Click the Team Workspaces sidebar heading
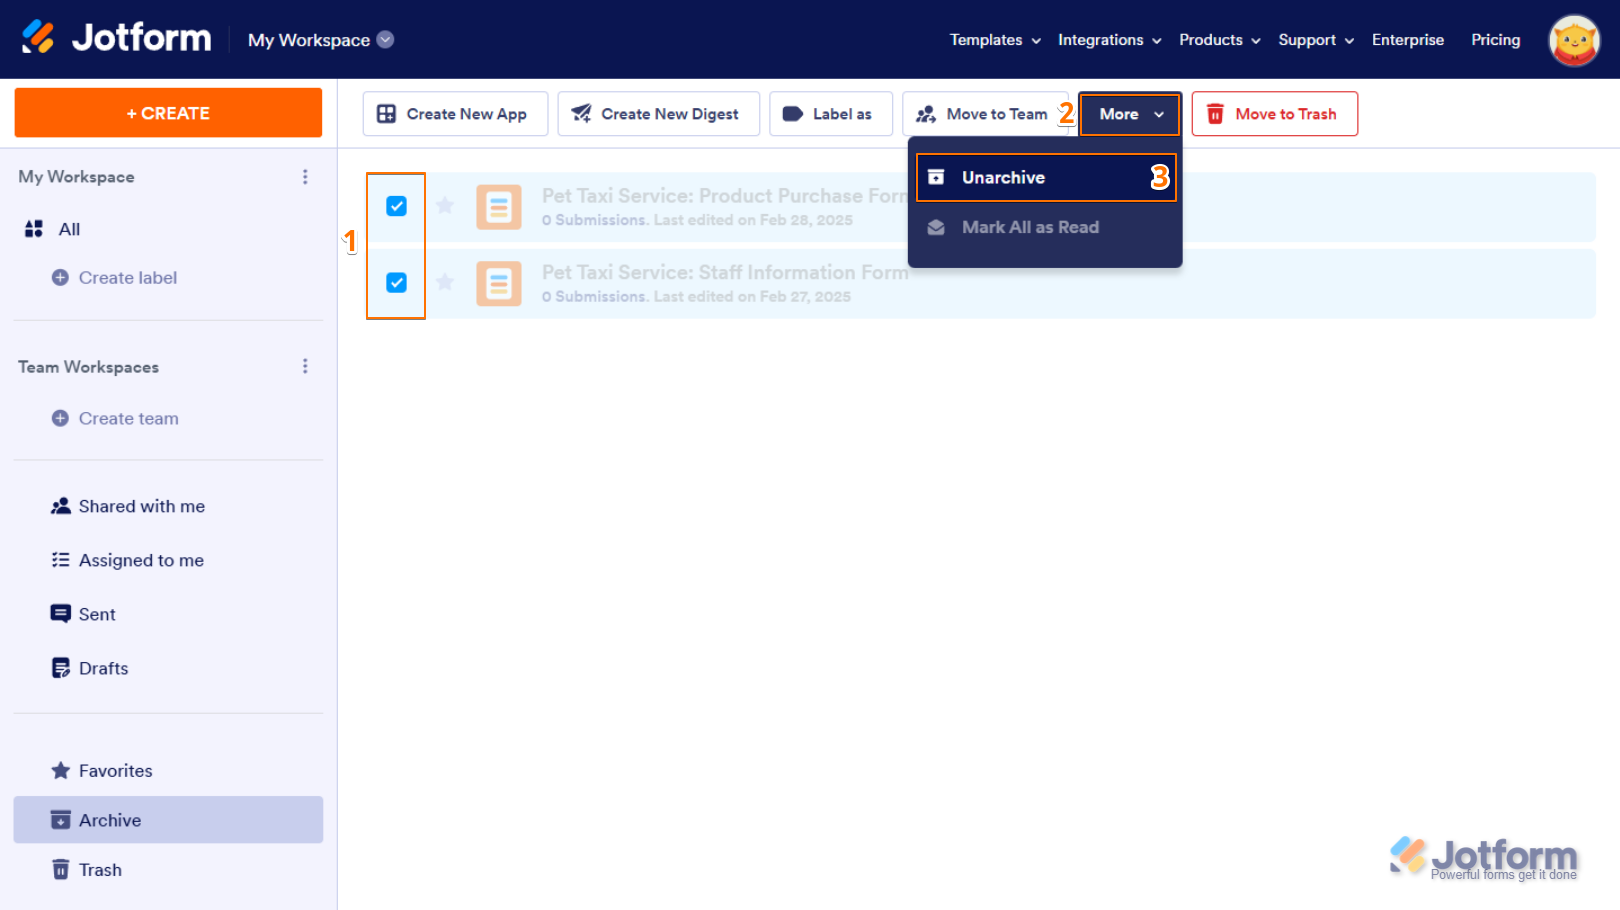This screenshot has width=1620, height=910. pyautogui.click(x=88, y=367)
